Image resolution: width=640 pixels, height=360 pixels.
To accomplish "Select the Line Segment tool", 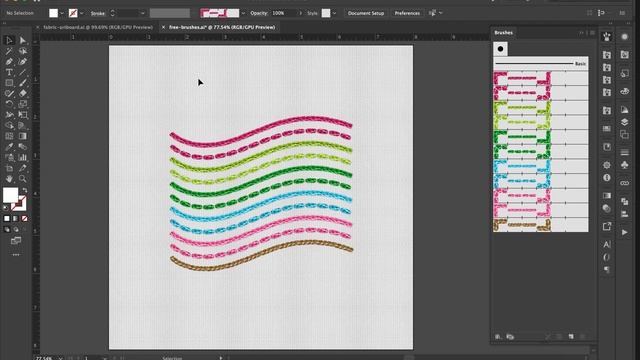I will click(x=22, y=72).
